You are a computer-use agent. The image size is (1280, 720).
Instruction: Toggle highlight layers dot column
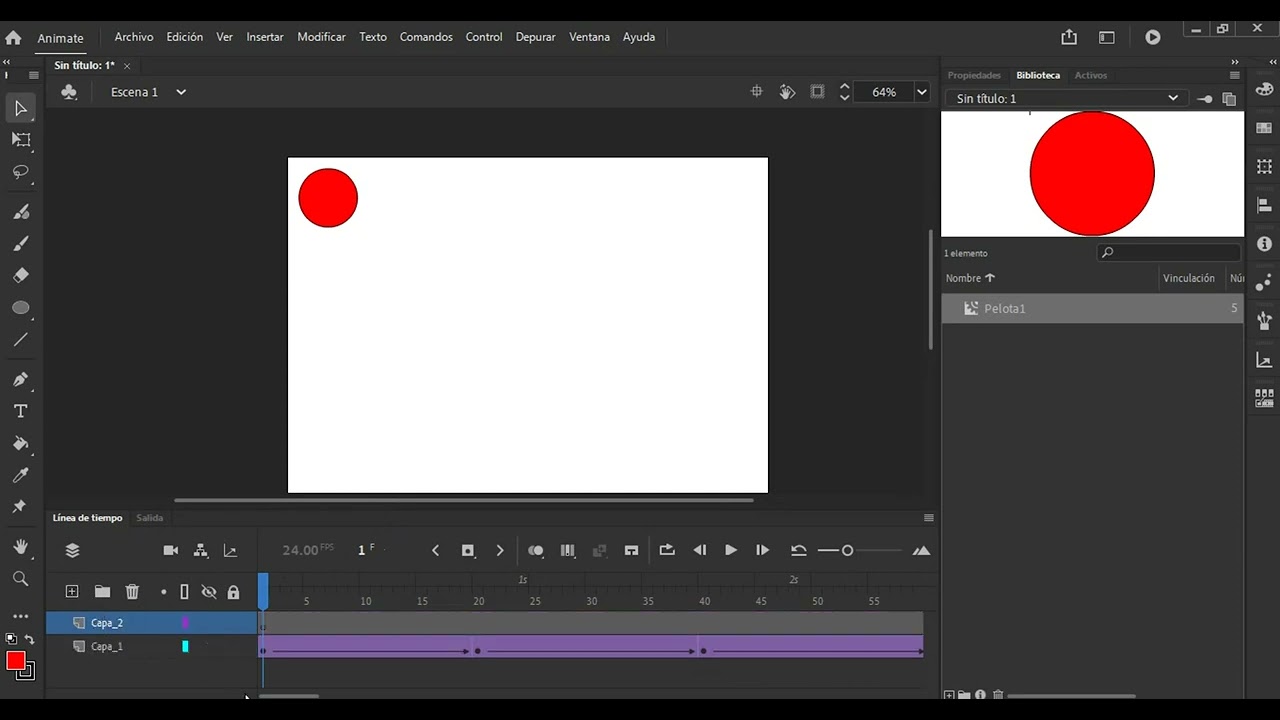pos(164,592)
